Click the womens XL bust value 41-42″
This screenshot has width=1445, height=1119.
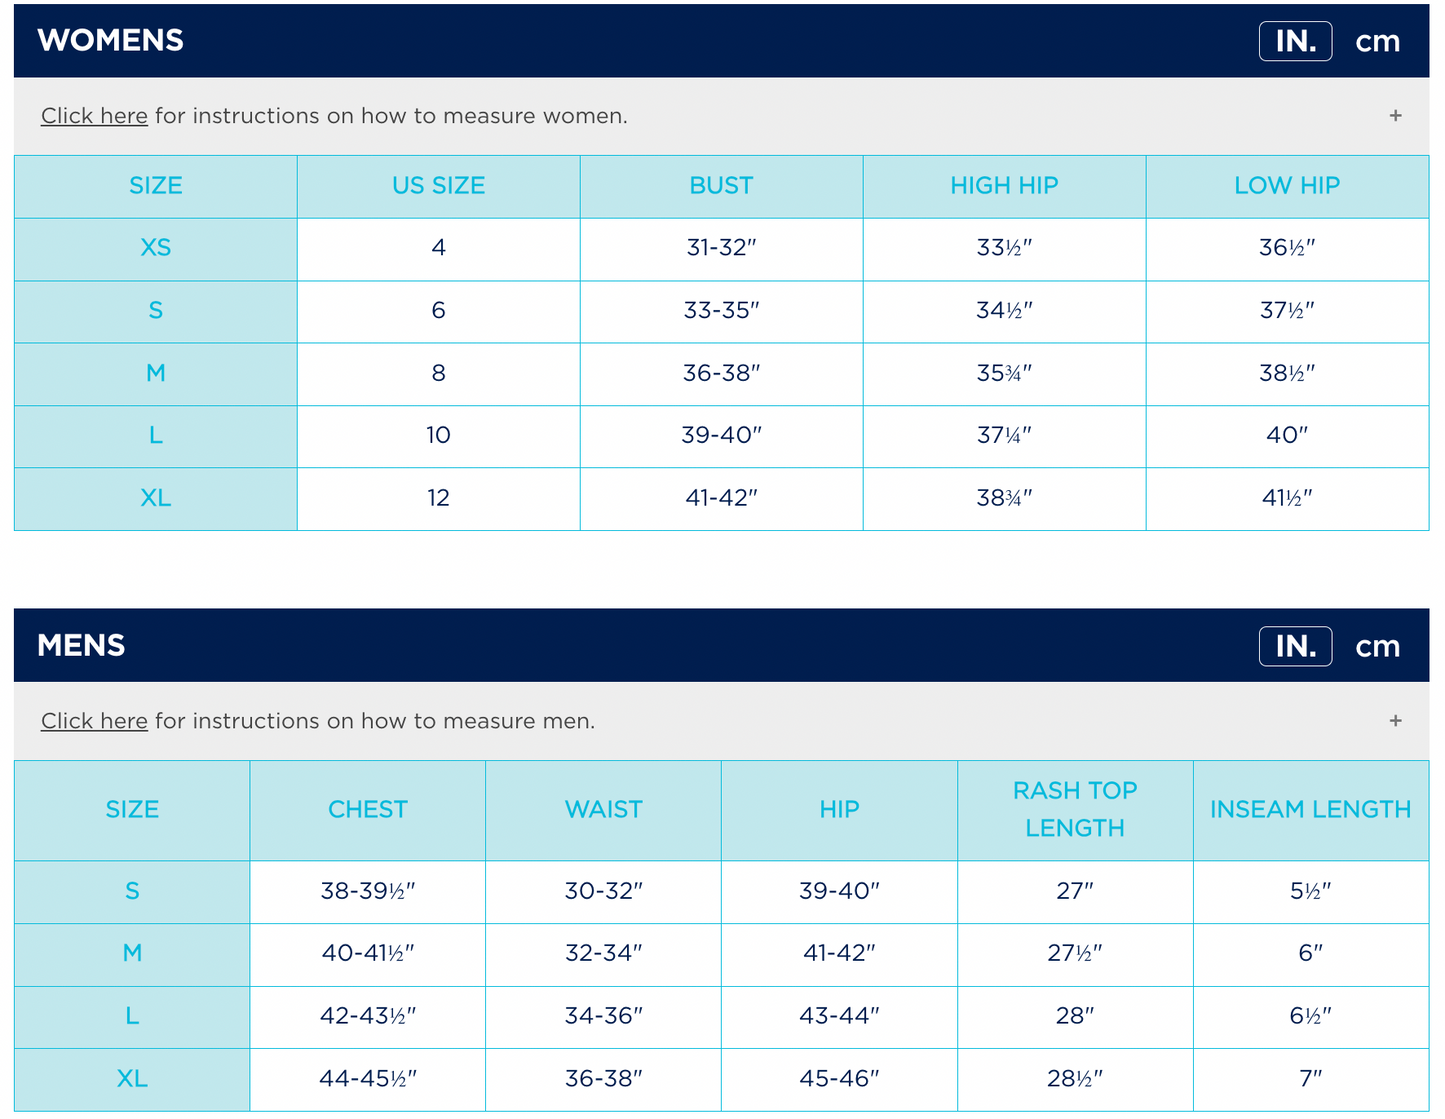721,498
